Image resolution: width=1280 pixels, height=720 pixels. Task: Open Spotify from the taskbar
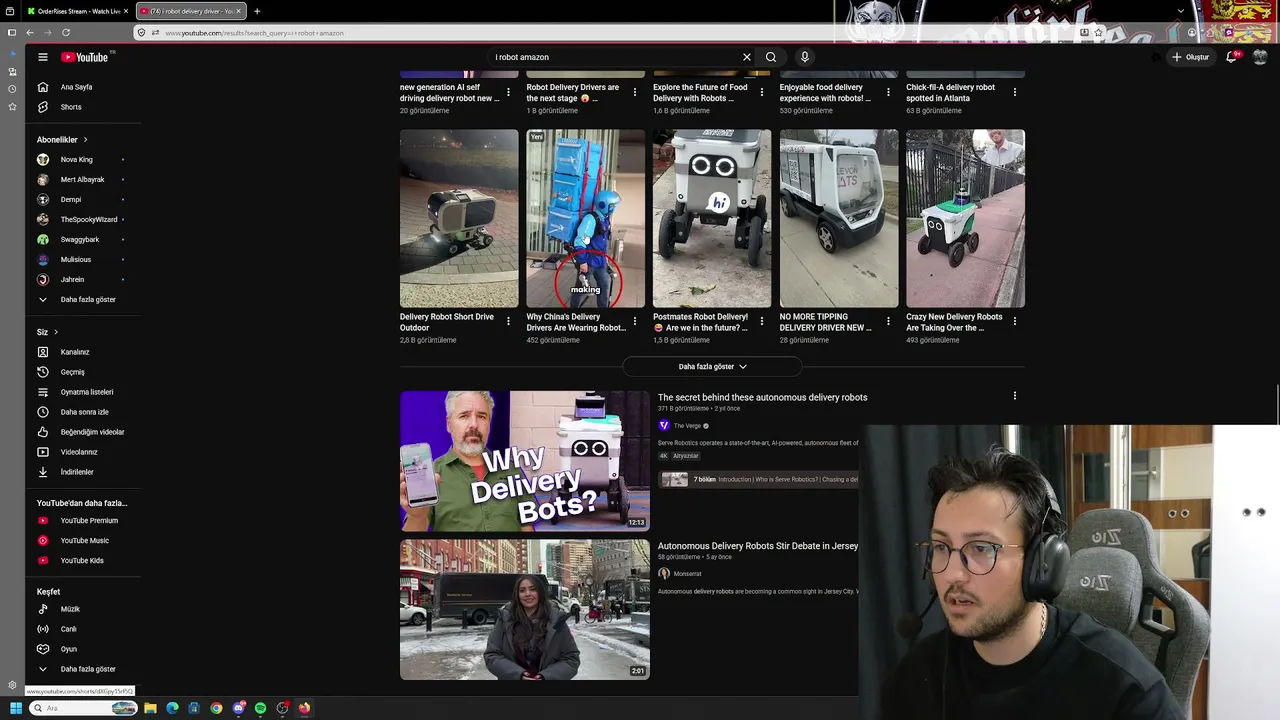(x=260, y=708)
